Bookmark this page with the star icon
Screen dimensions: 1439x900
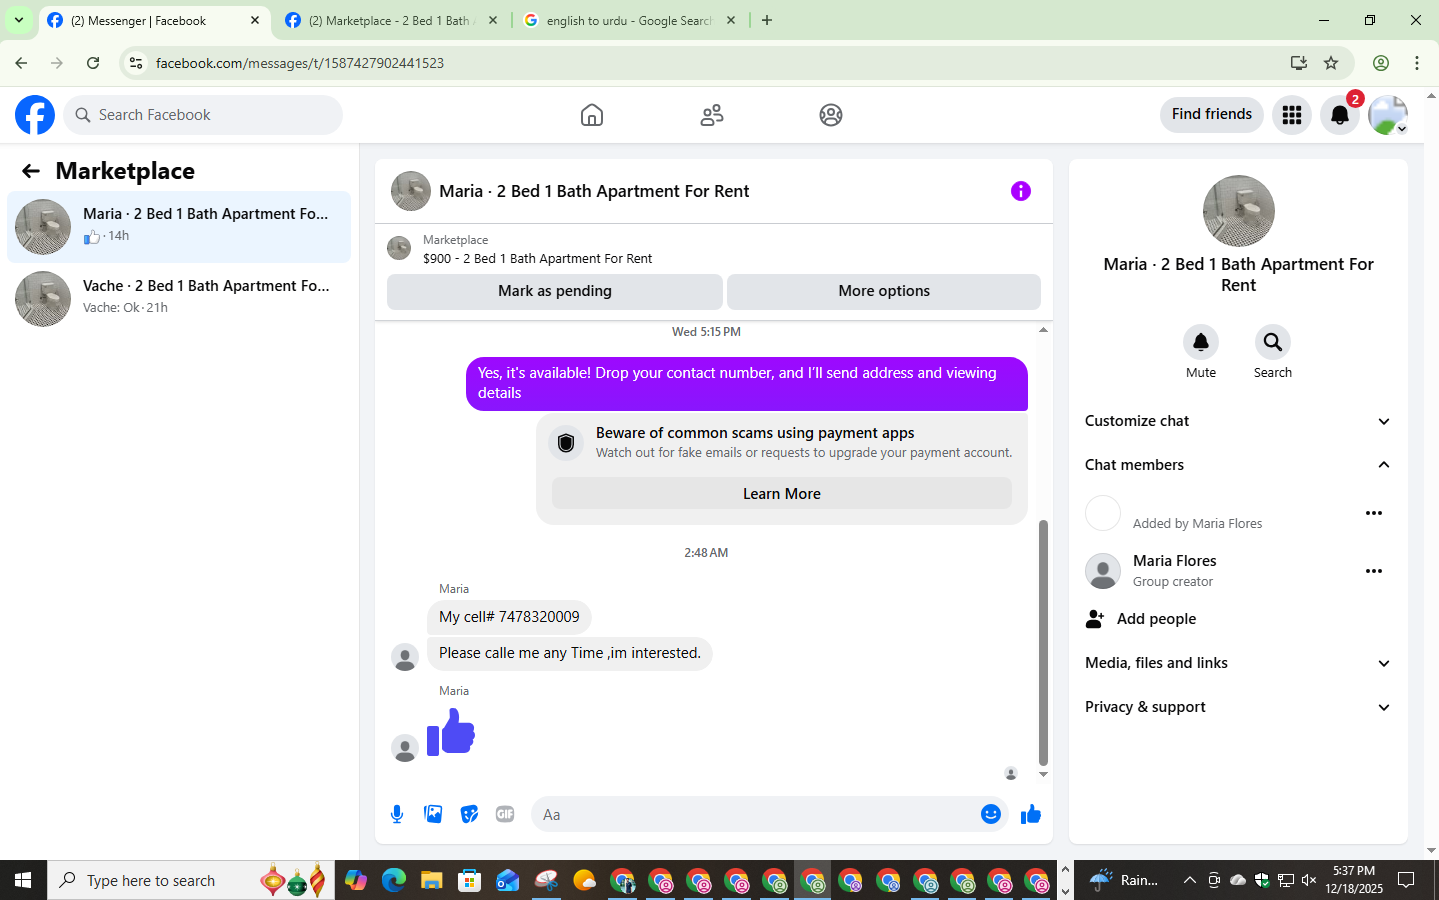(1331, 63)
